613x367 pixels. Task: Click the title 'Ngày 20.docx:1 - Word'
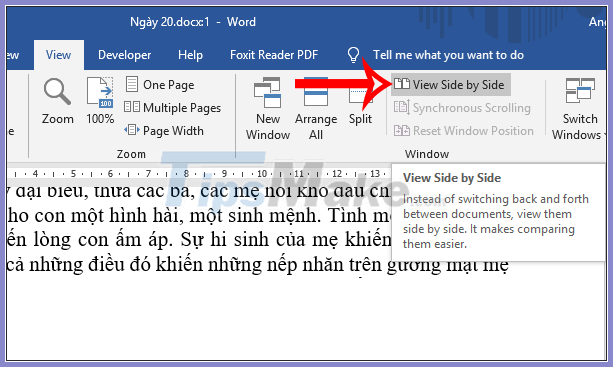point(193,22)
